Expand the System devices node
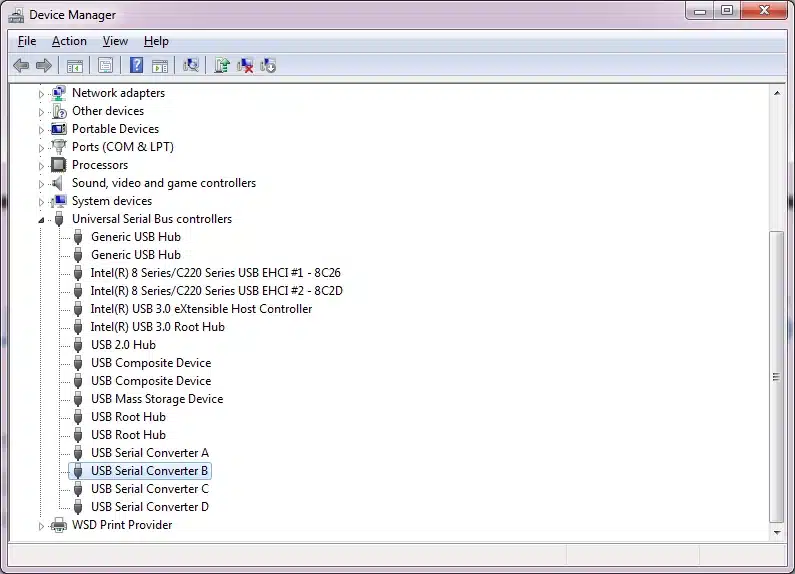 pos(41,202)
